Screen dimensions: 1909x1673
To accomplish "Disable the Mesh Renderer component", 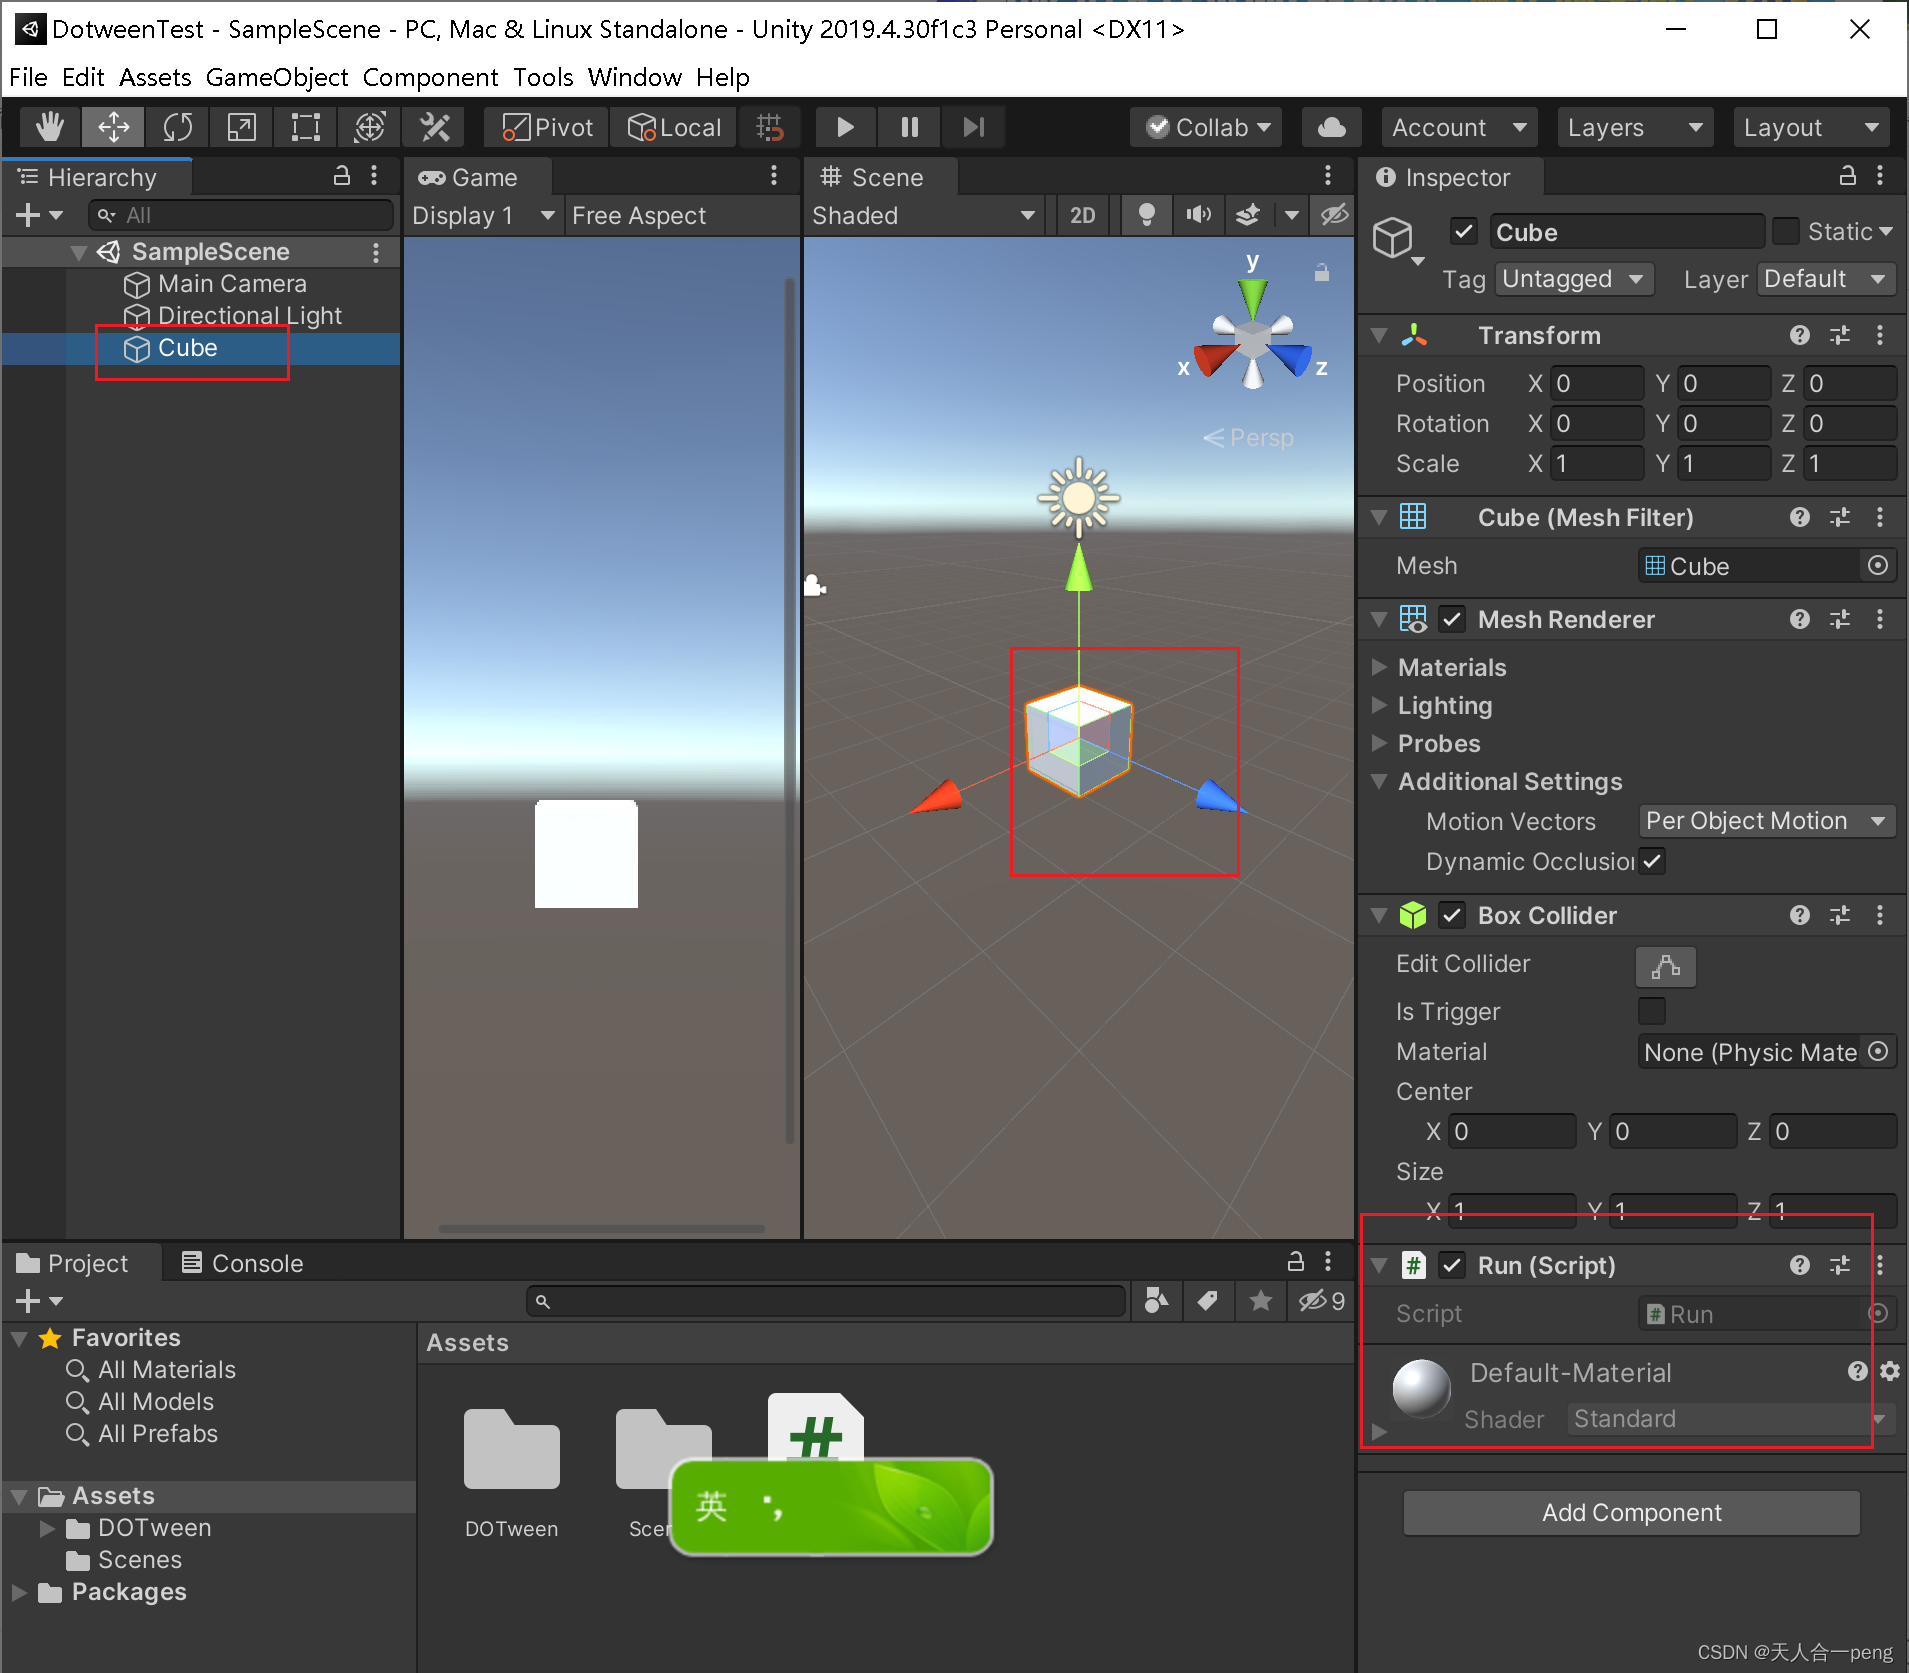I will tap(1452, 619).
